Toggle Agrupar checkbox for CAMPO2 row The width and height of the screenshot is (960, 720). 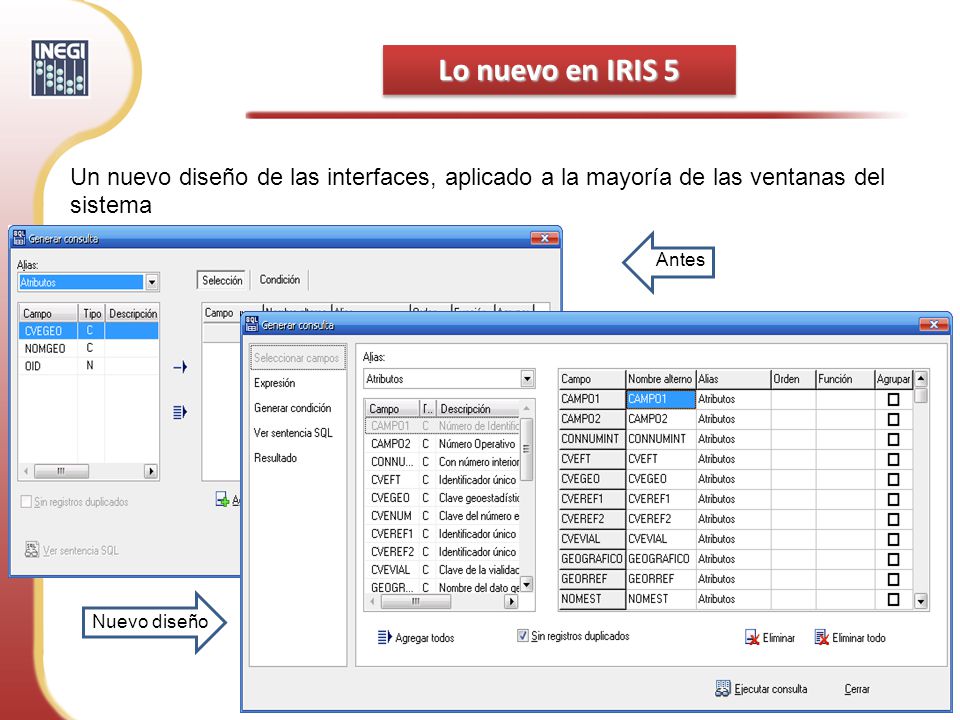pos(893,419)
